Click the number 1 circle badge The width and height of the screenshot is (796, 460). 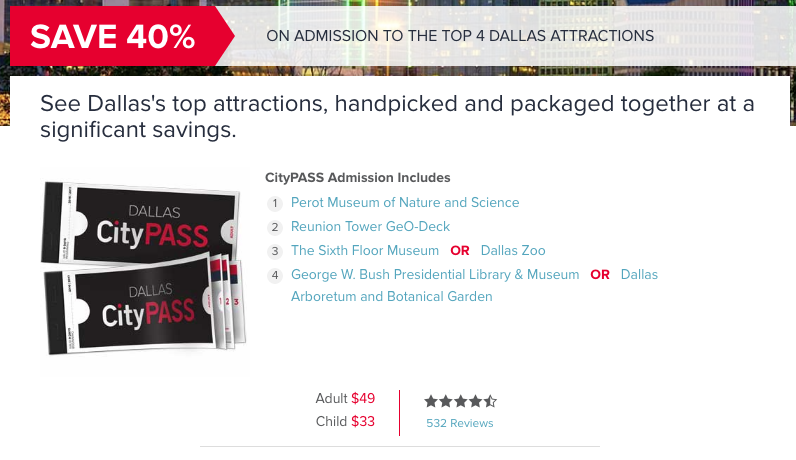[x=275, y=204]
